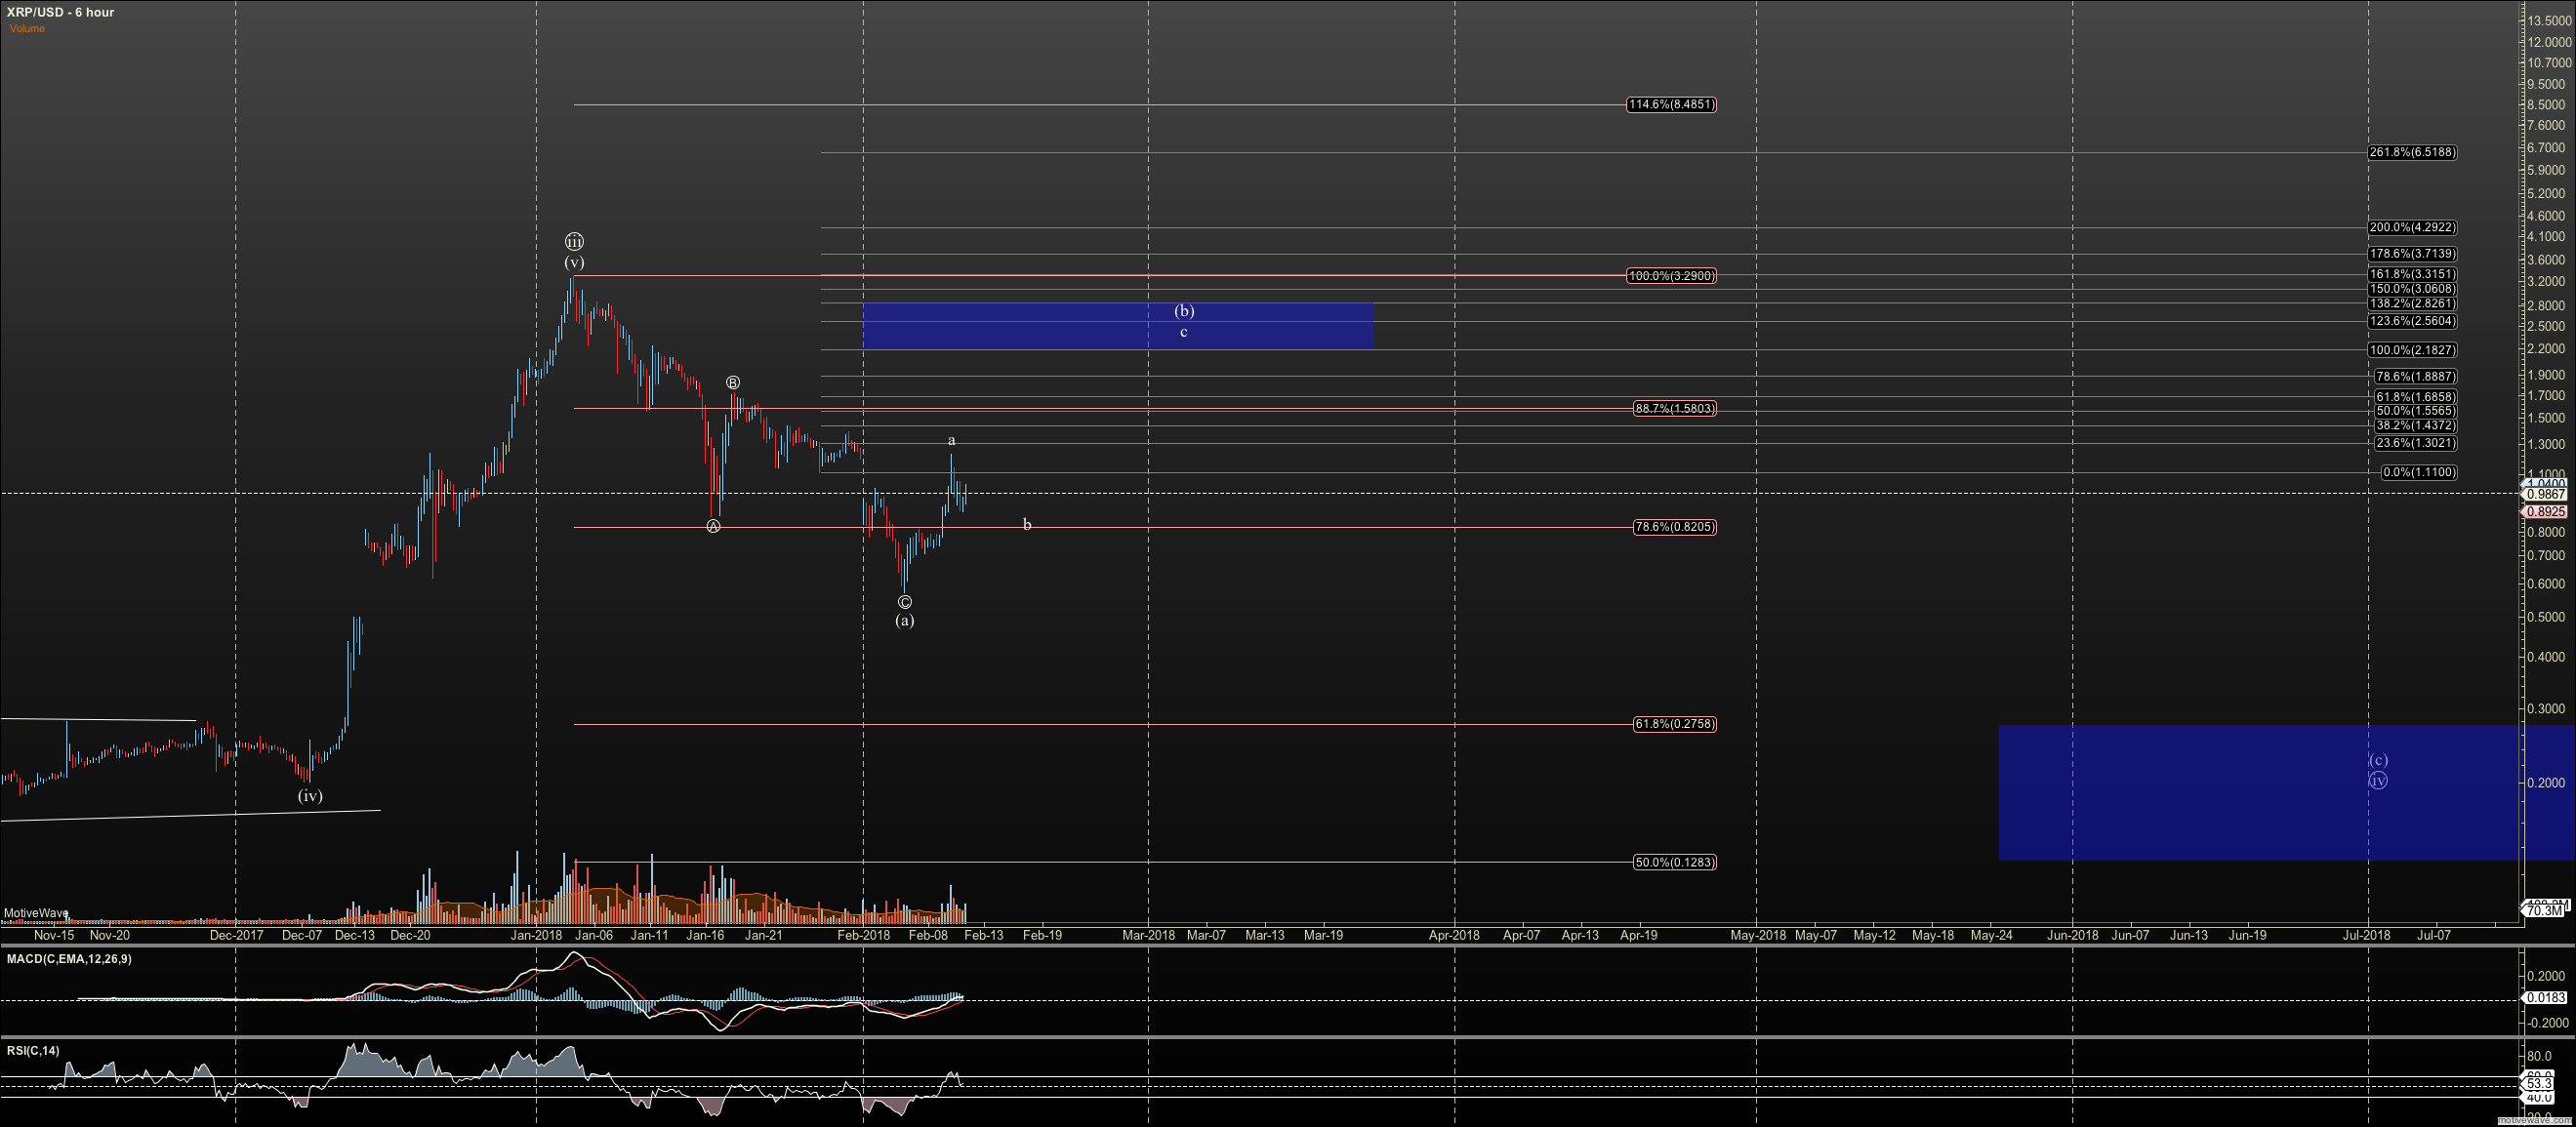
Task: Click the Jan2018 date on time axis
Action: [536, 936]
